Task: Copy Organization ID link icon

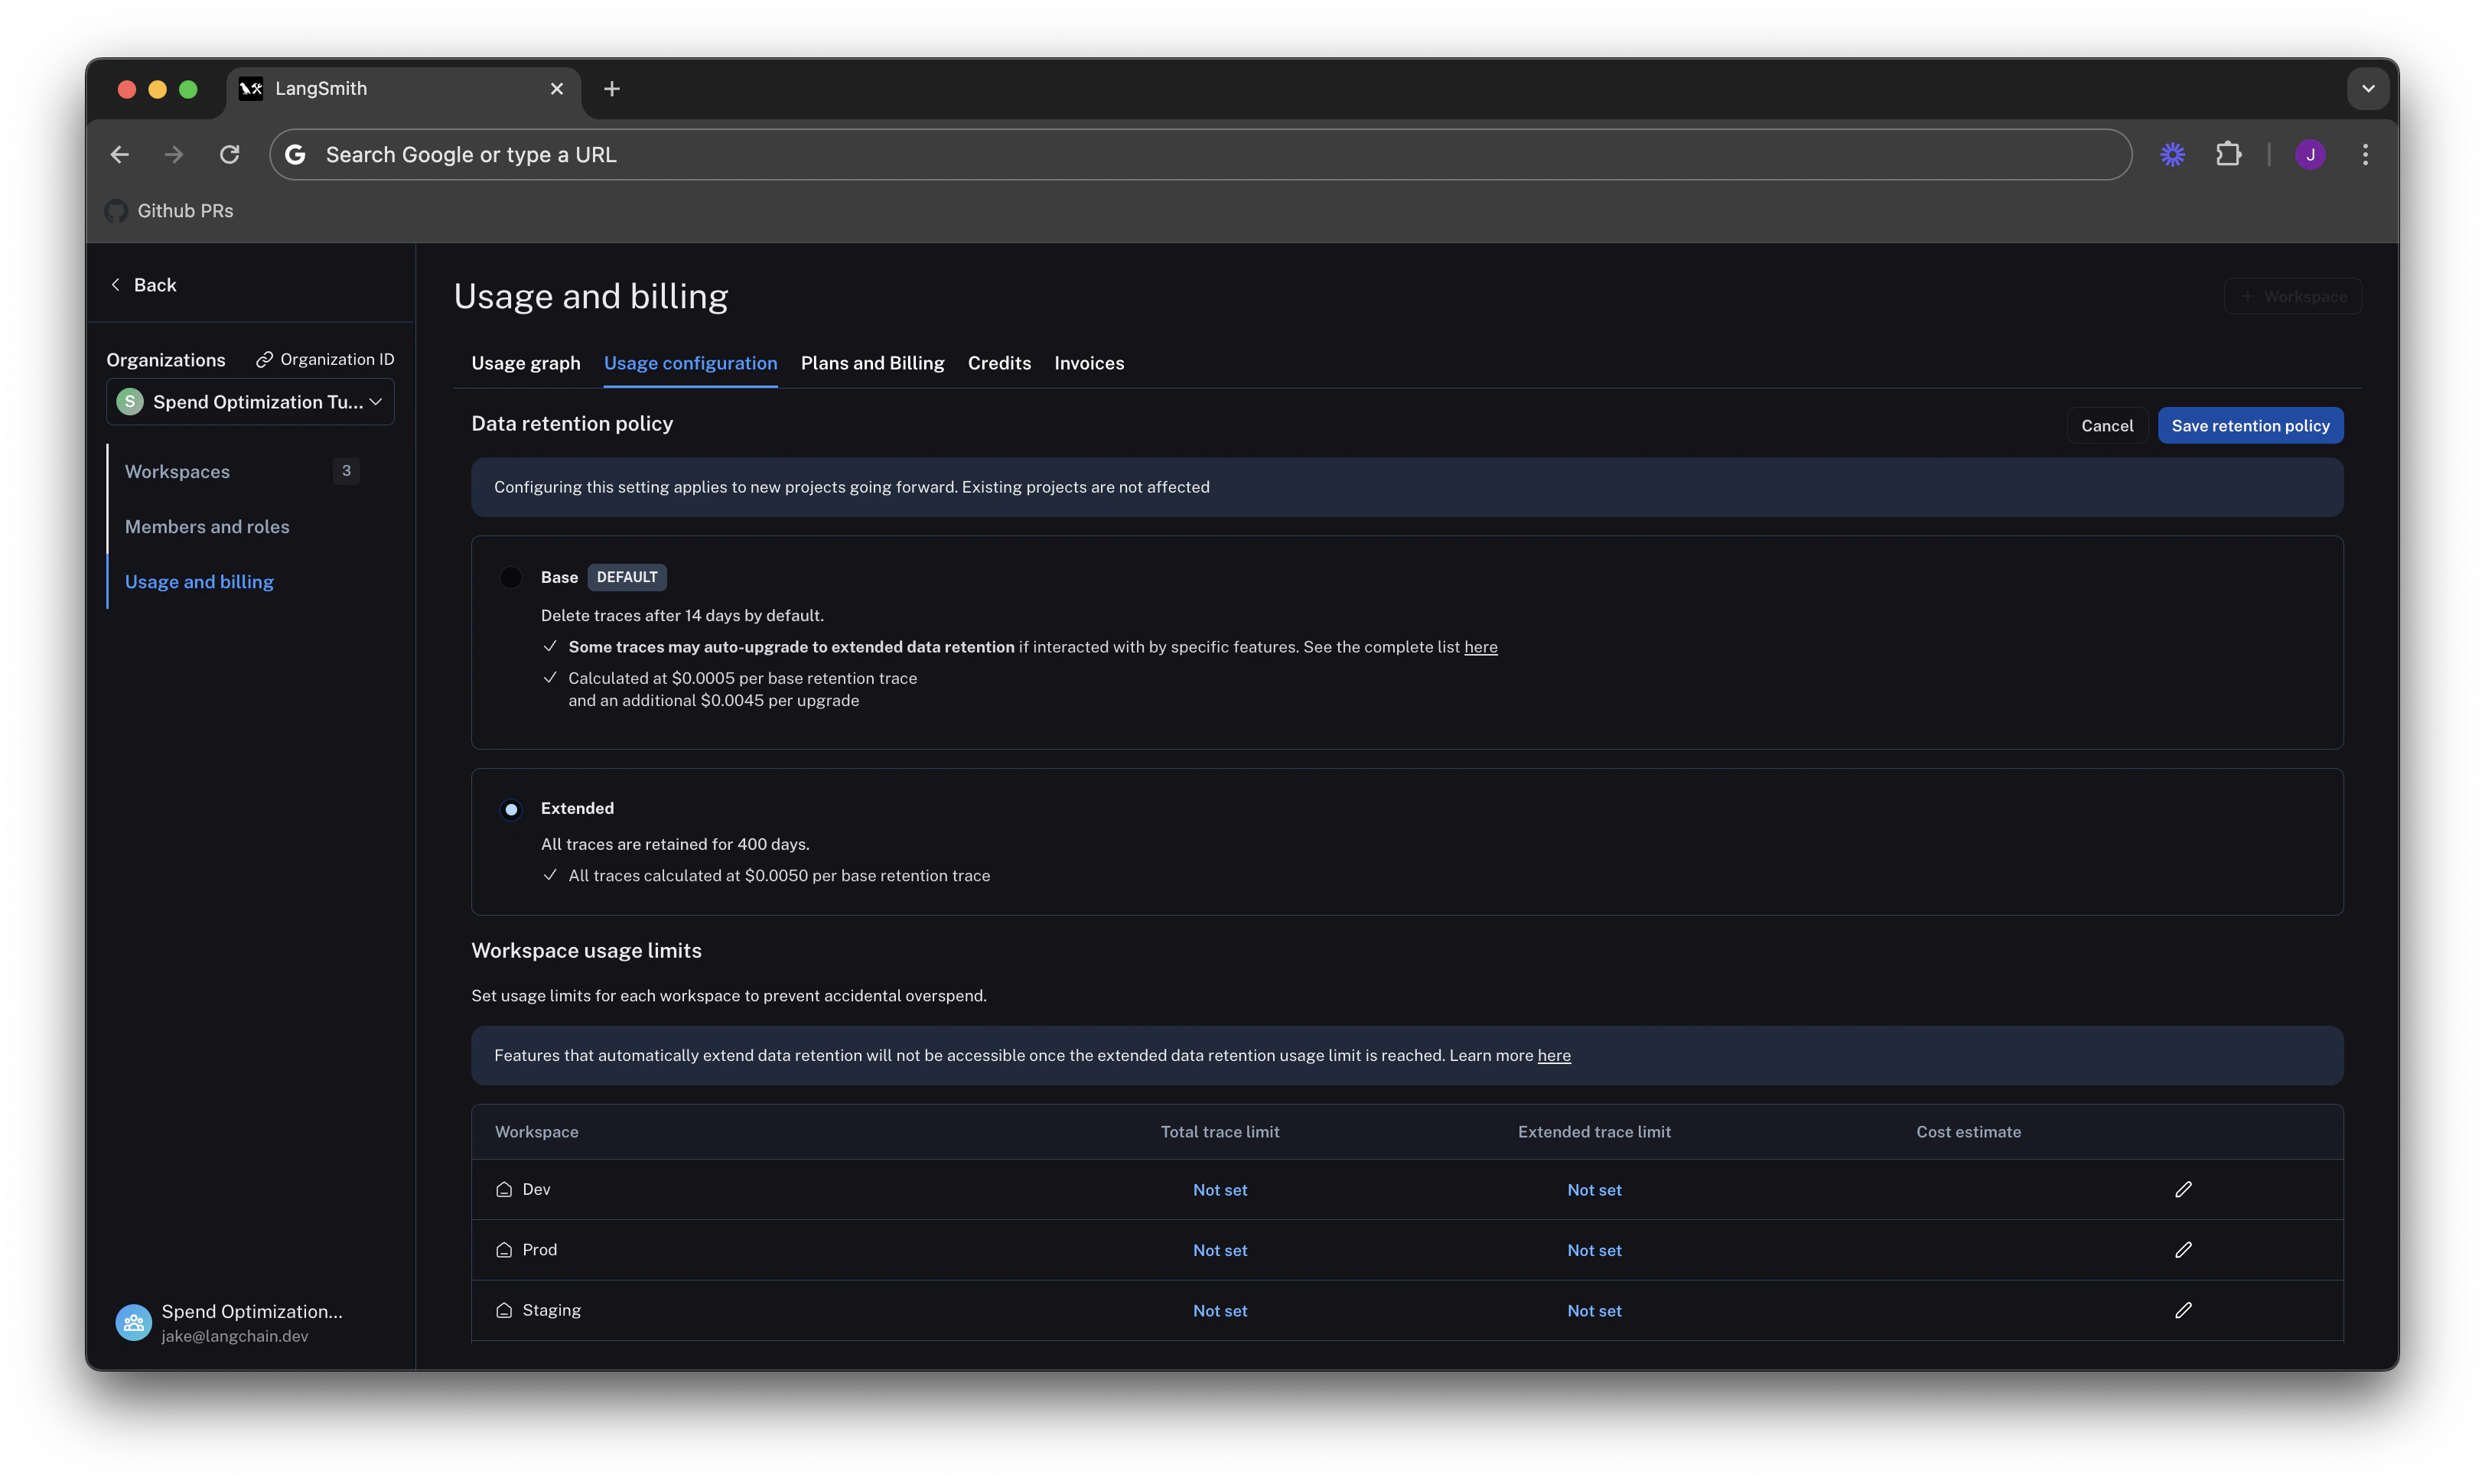Action: (264, 359)
